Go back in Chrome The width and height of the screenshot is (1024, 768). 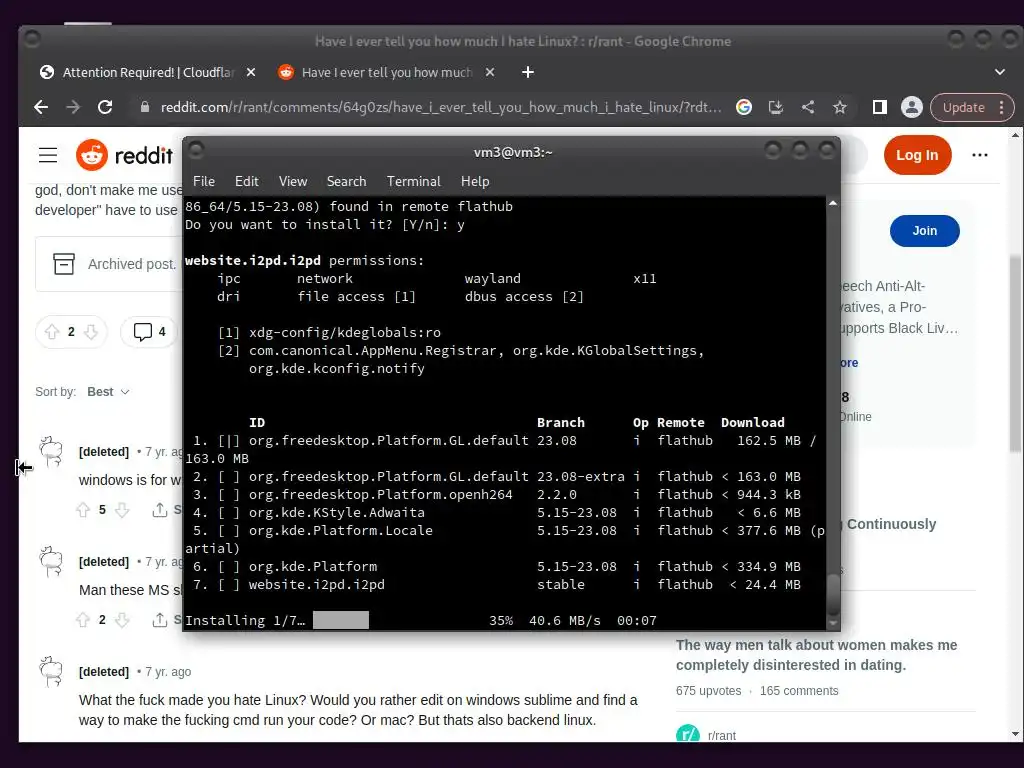[x=41, y=107]
